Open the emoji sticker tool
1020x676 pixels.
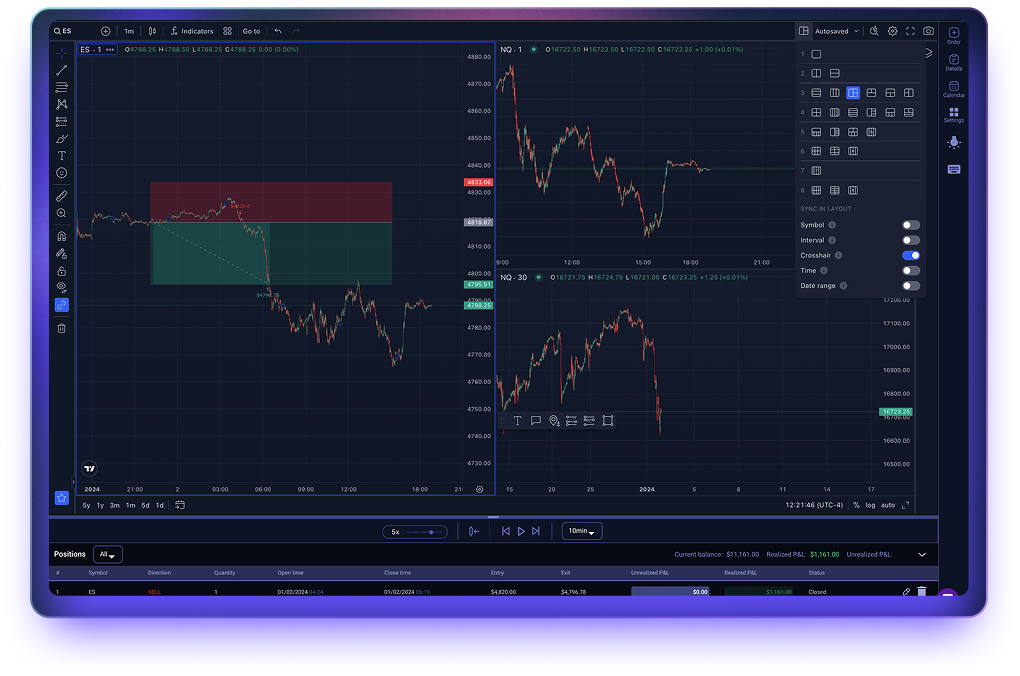point(62,173)
